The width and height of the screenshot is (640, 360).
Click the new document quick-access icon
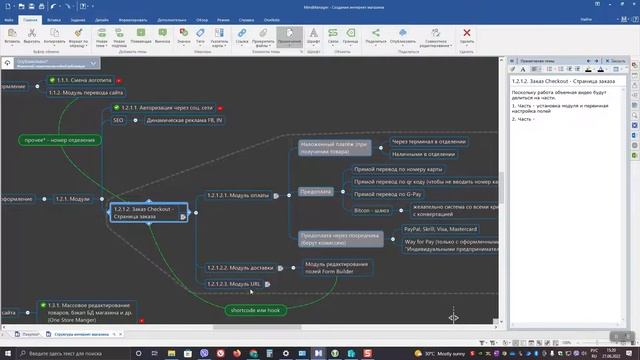click(8, 7)
